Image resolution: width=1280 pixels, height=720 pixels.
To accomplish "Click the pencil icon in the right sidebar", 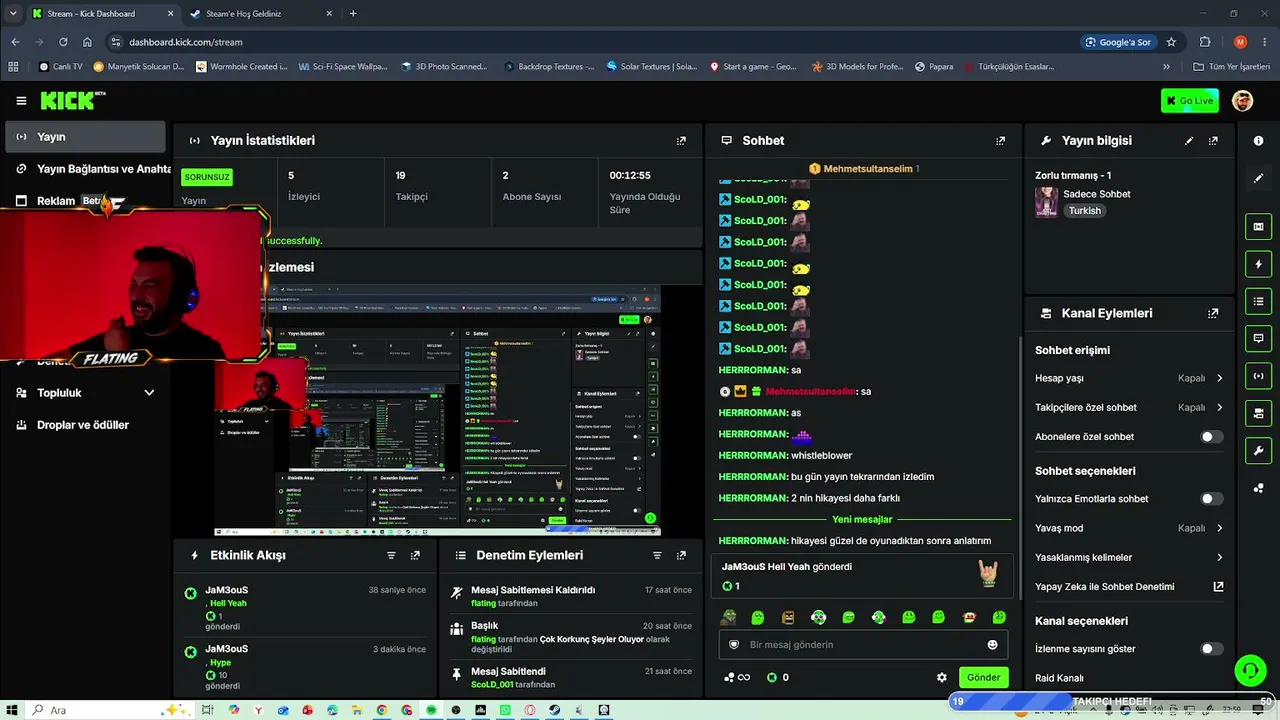I will coord(1258,178).
